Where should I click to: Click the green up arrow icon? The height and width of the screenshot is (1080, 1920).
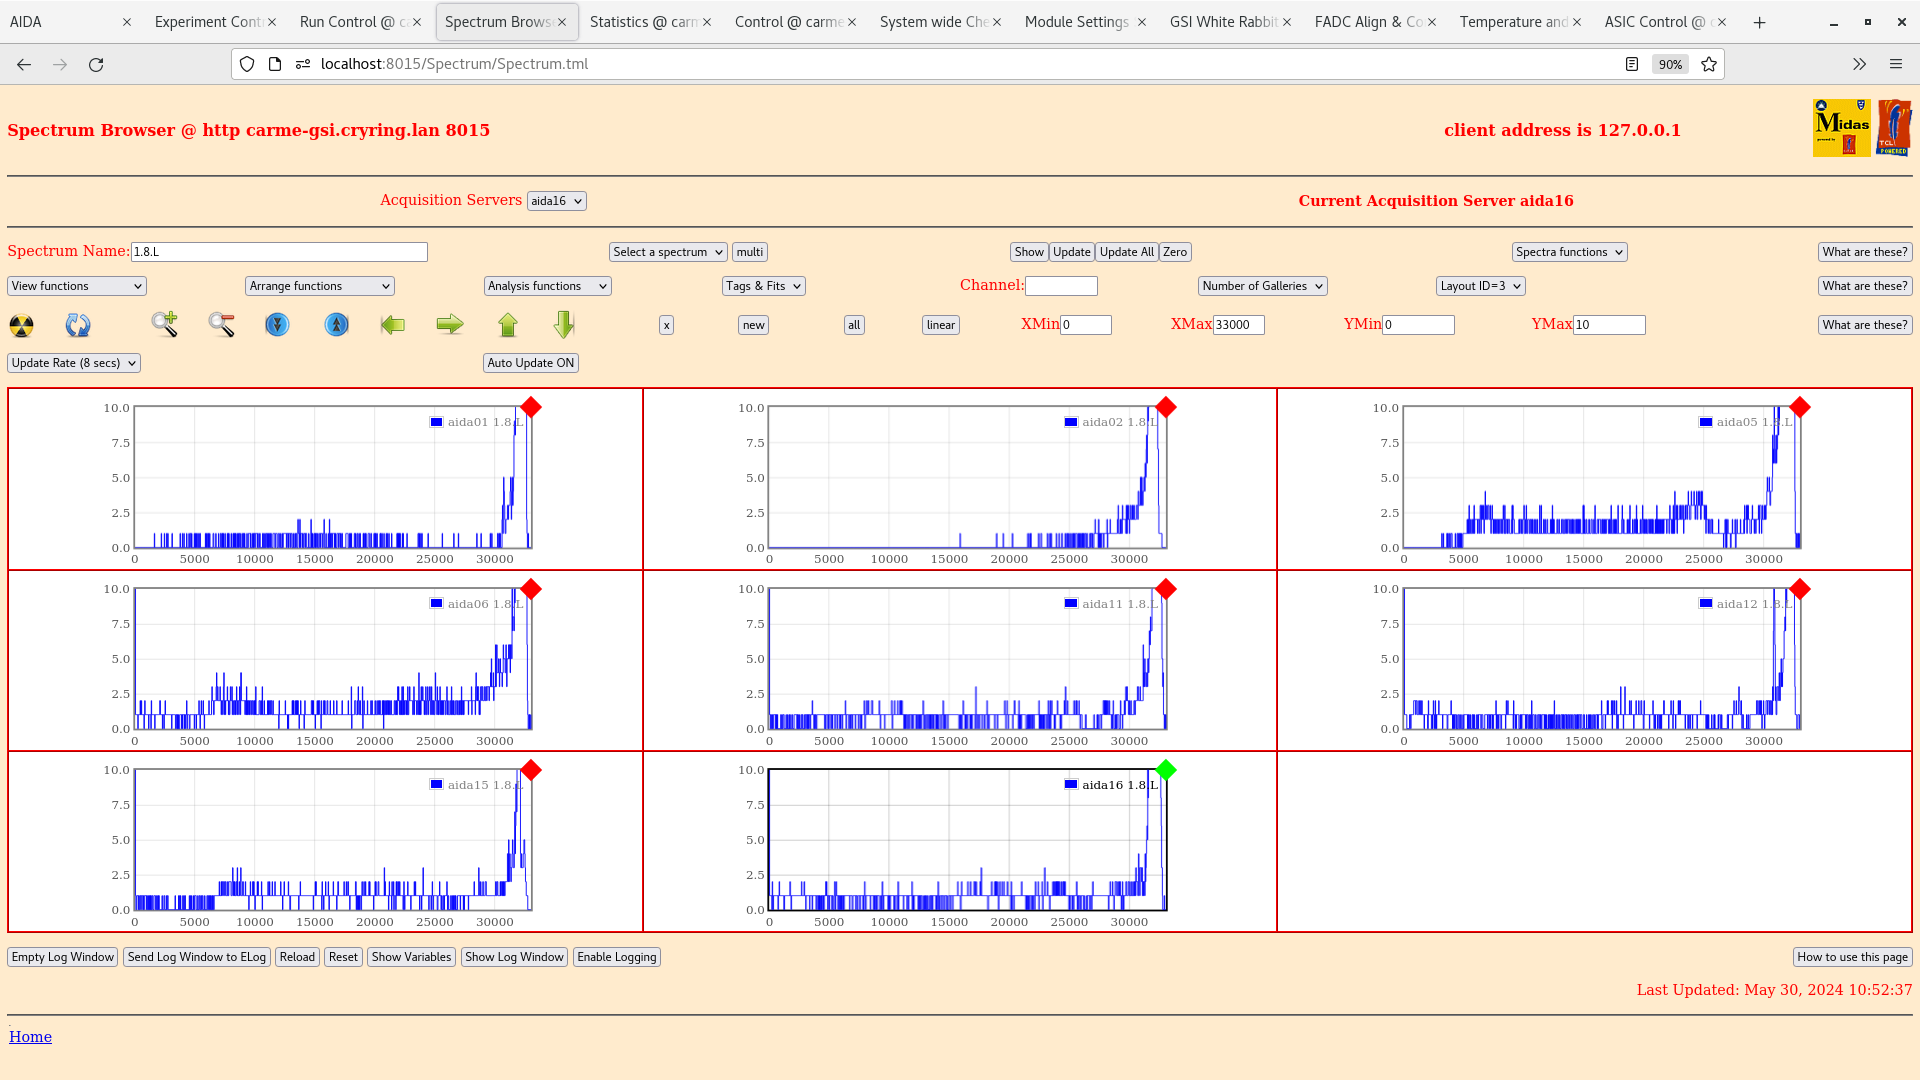508,325
